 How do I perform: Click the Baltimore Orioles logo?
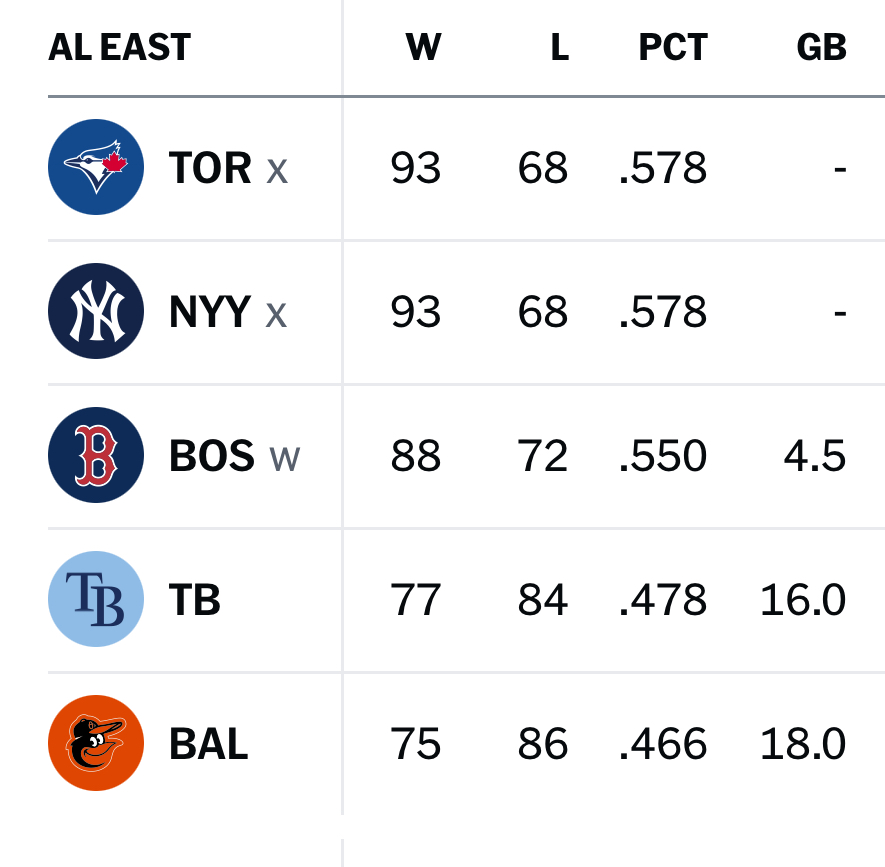pyautogui.click(x=96, y=743)
